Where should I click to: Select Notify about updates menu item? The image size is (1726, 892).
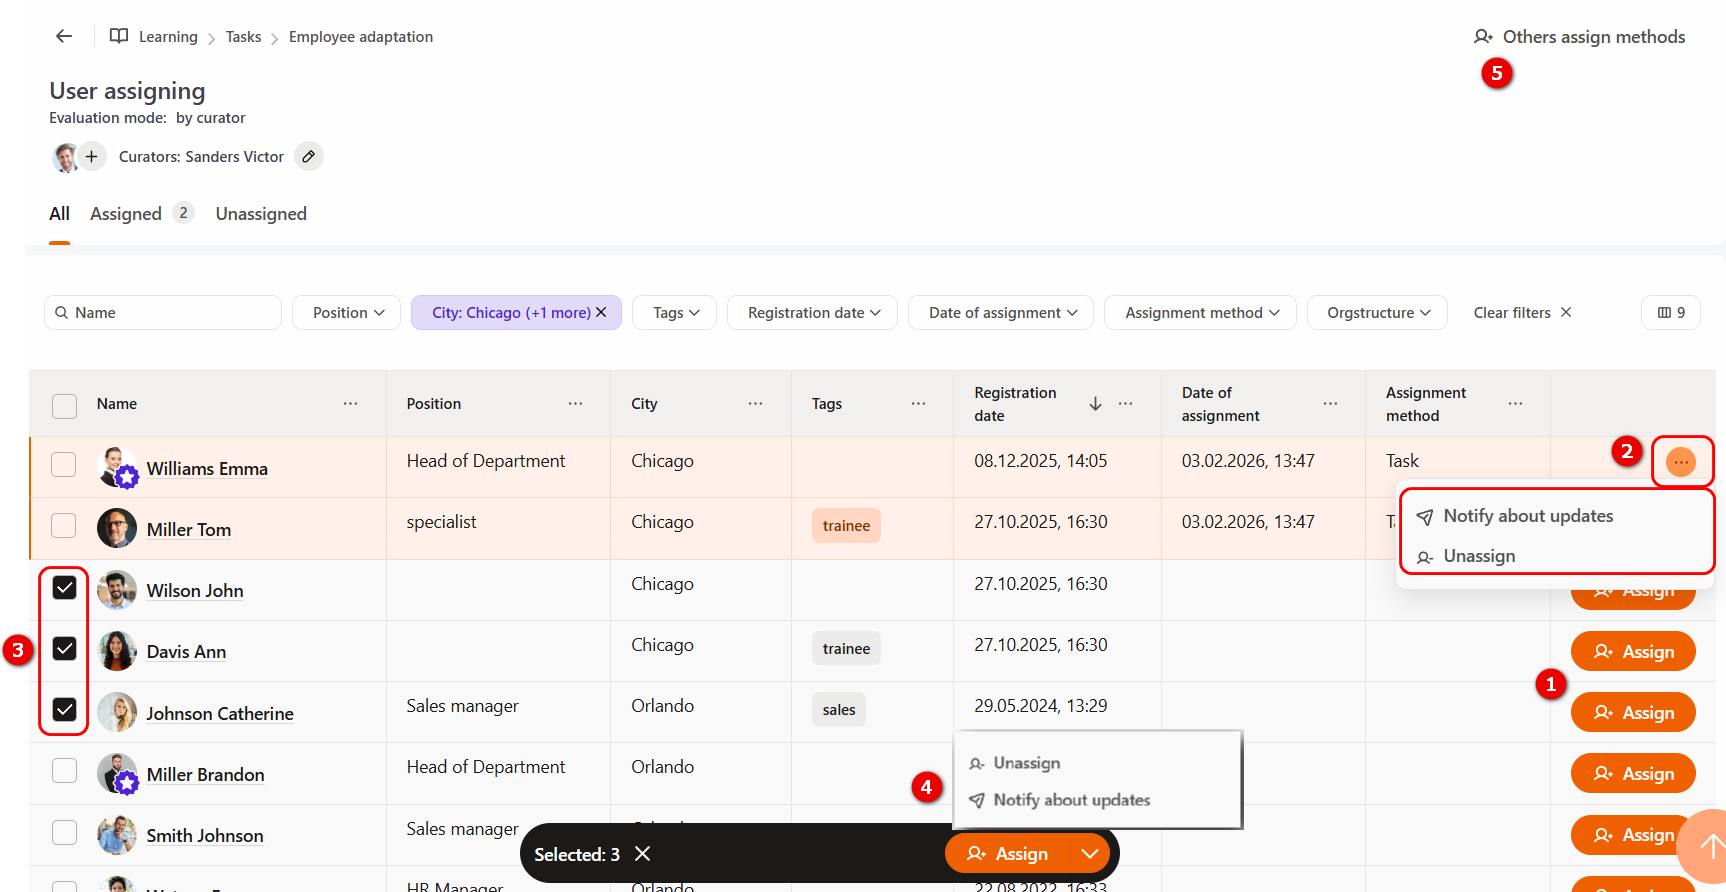[1527, 516]
